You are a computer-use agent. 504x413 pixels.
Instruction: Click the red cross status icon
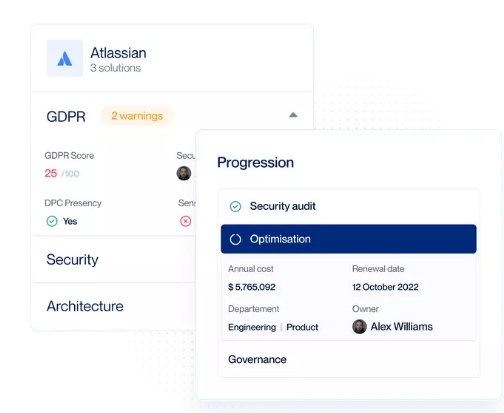186,221
